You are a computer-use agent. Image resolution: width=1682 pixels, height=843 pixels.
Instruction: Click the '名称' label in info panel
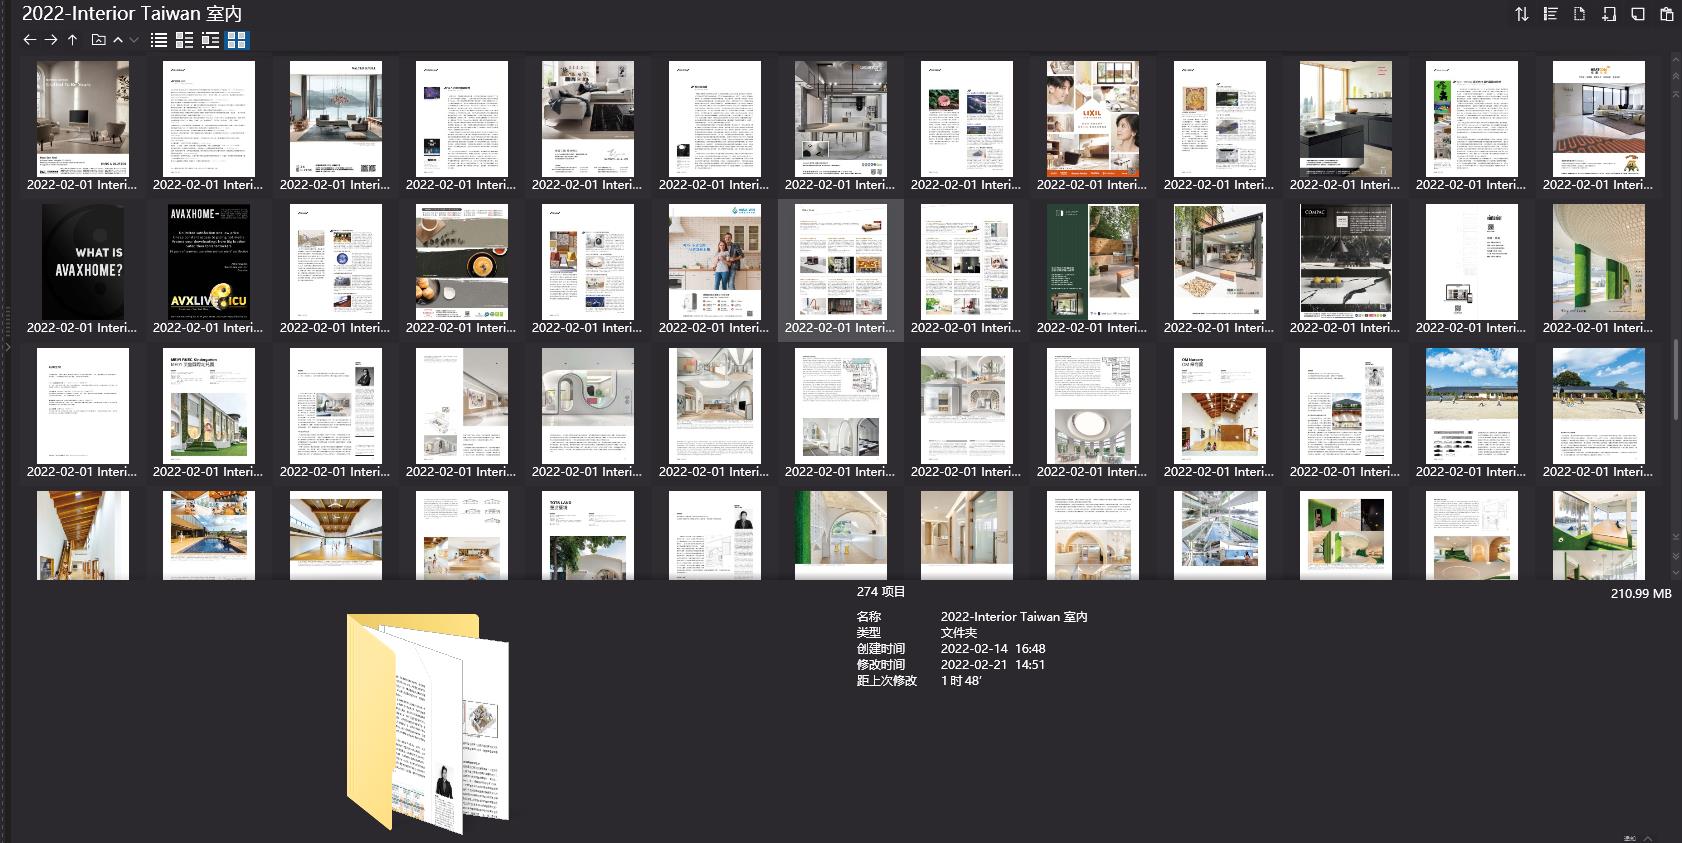click(869, 617)
